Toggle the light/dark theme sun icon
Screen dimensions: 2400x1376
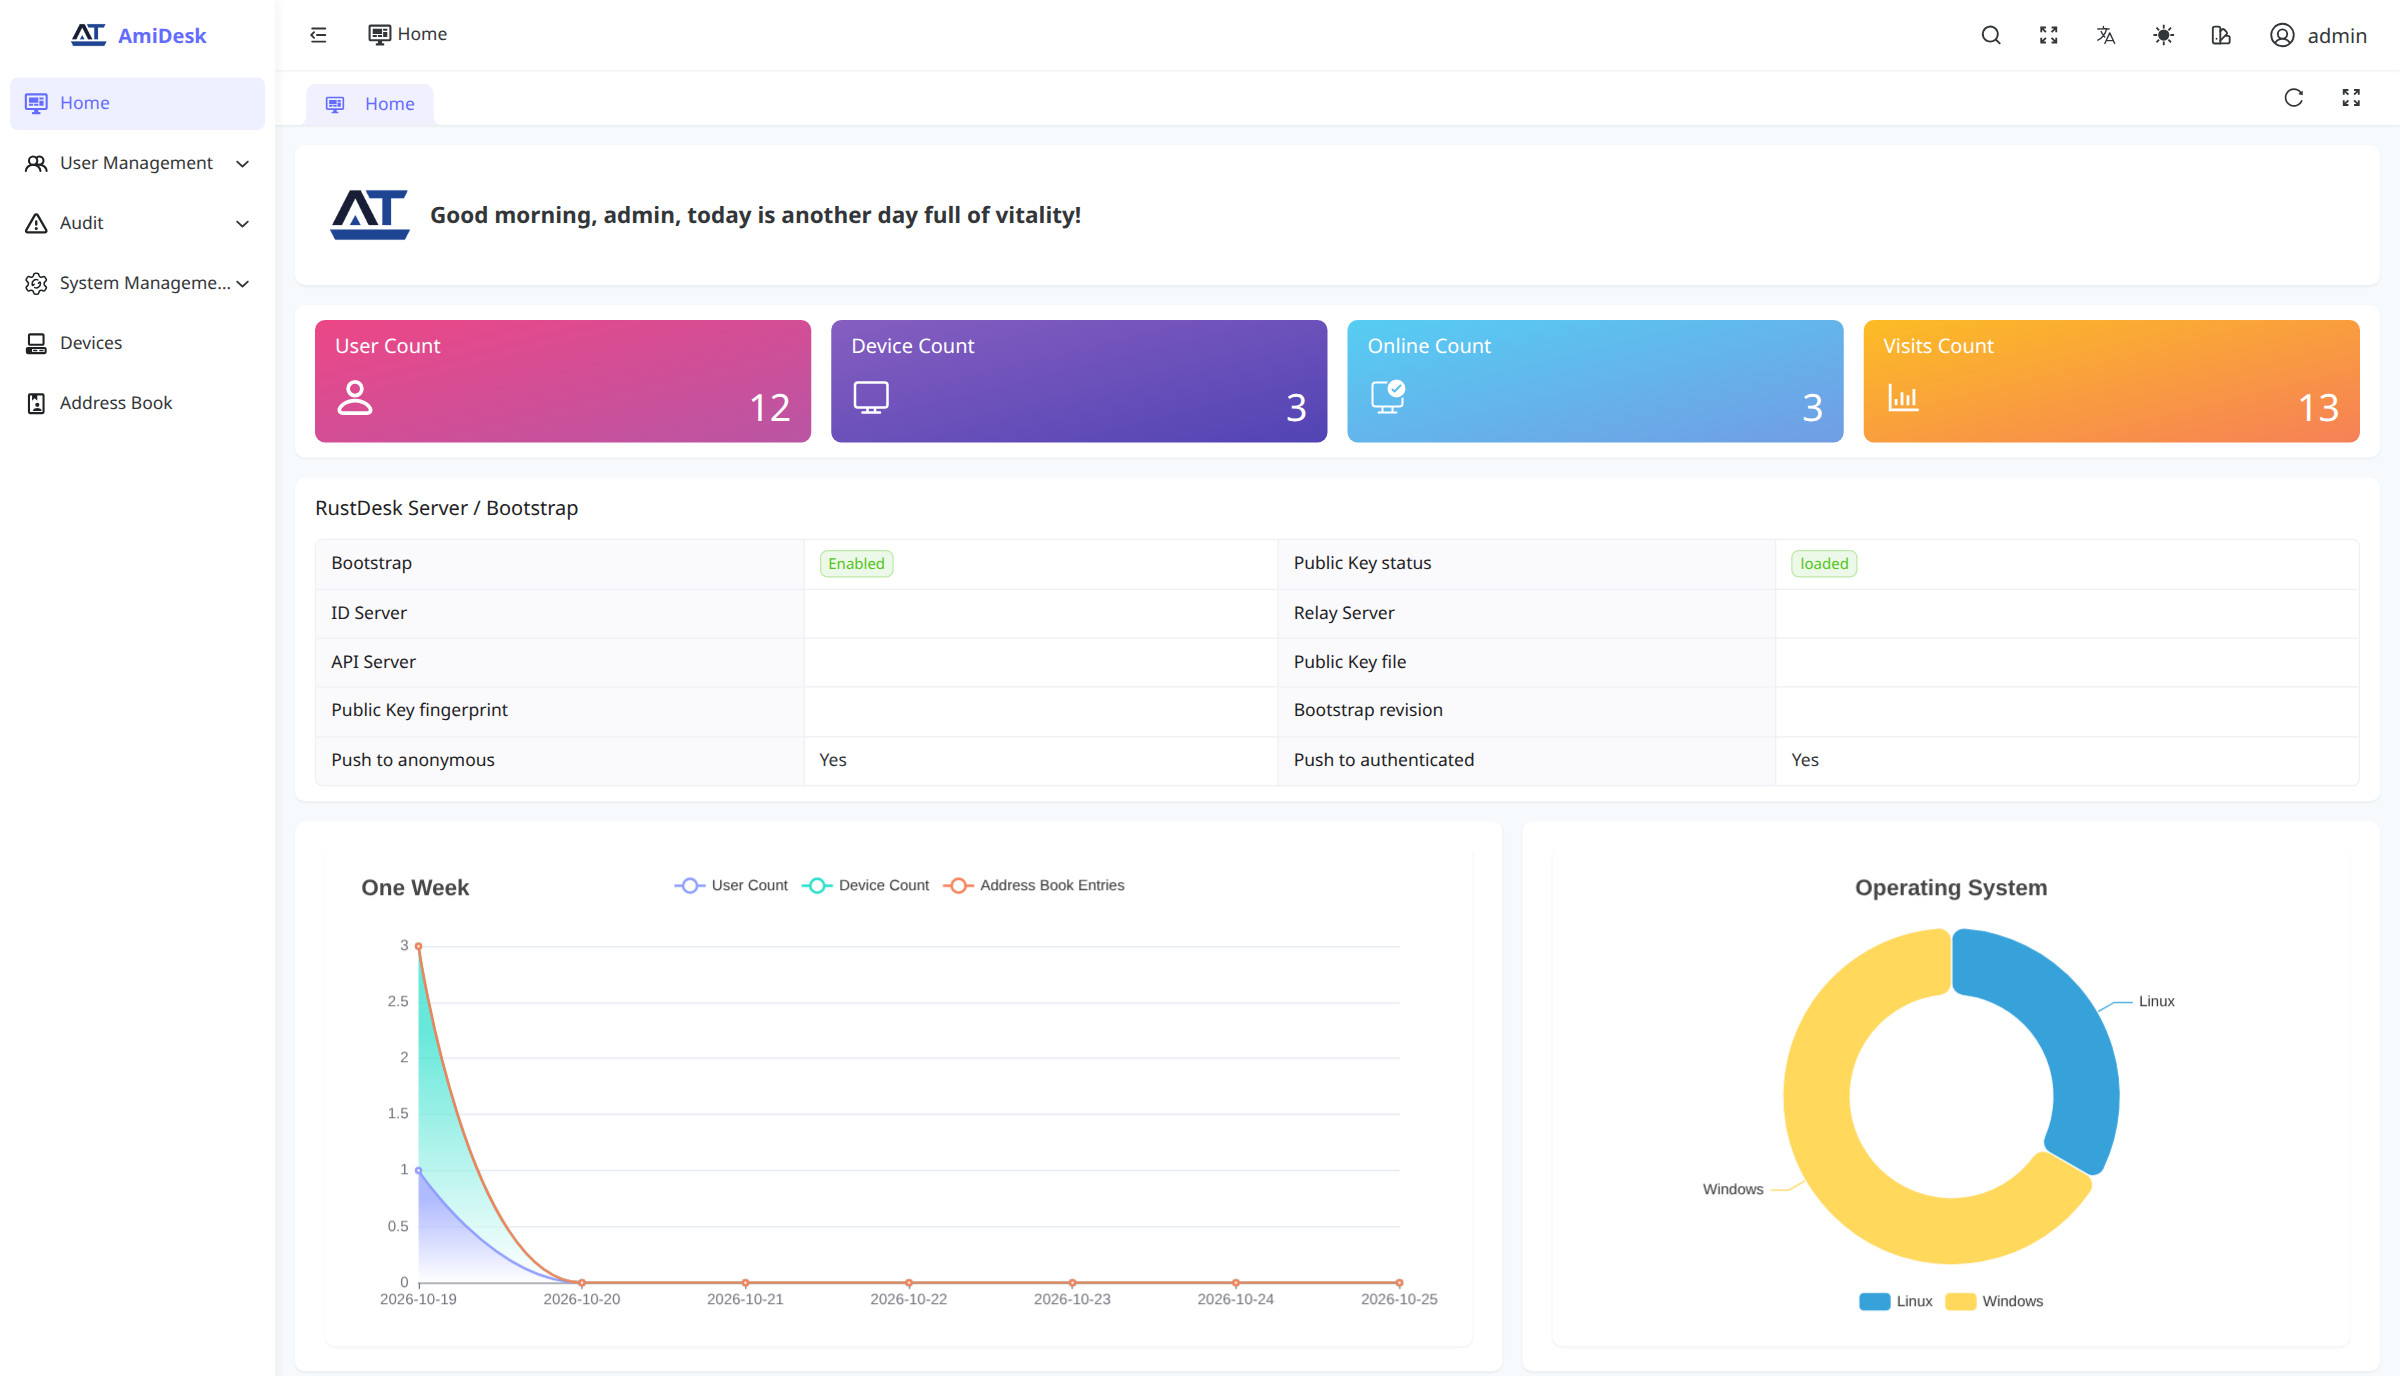(x=2164, y=35)
